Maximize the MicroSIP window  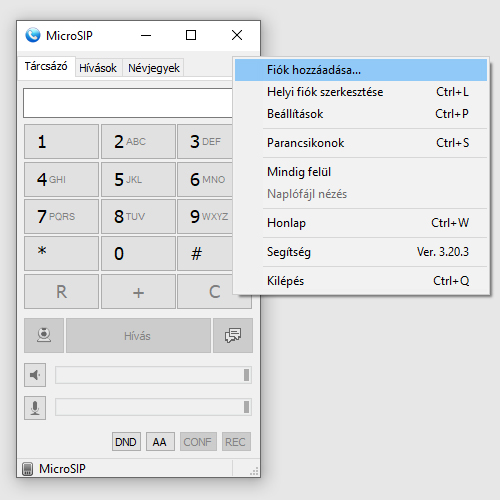tap(191, 35)
